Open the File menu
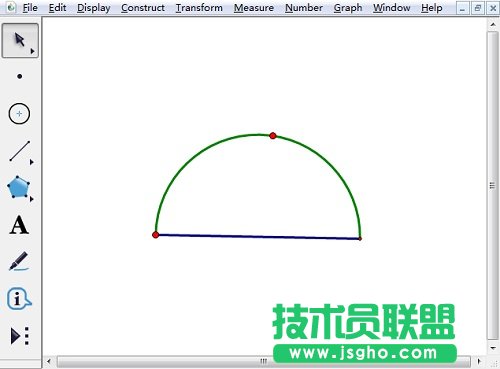Viewport: 500px width, 369px height. click(30, 8)
